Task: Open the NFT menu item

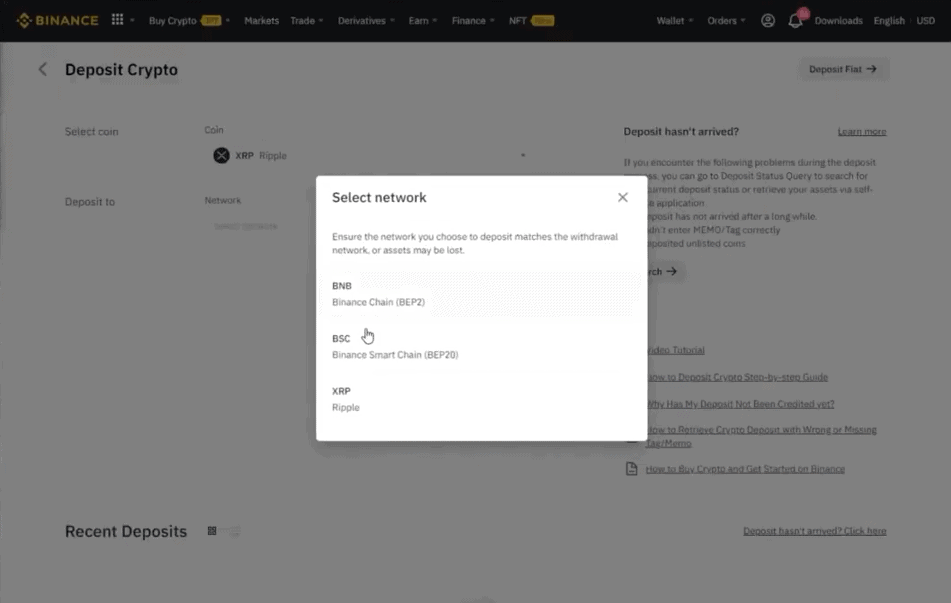Action: (x=531, y=21)
